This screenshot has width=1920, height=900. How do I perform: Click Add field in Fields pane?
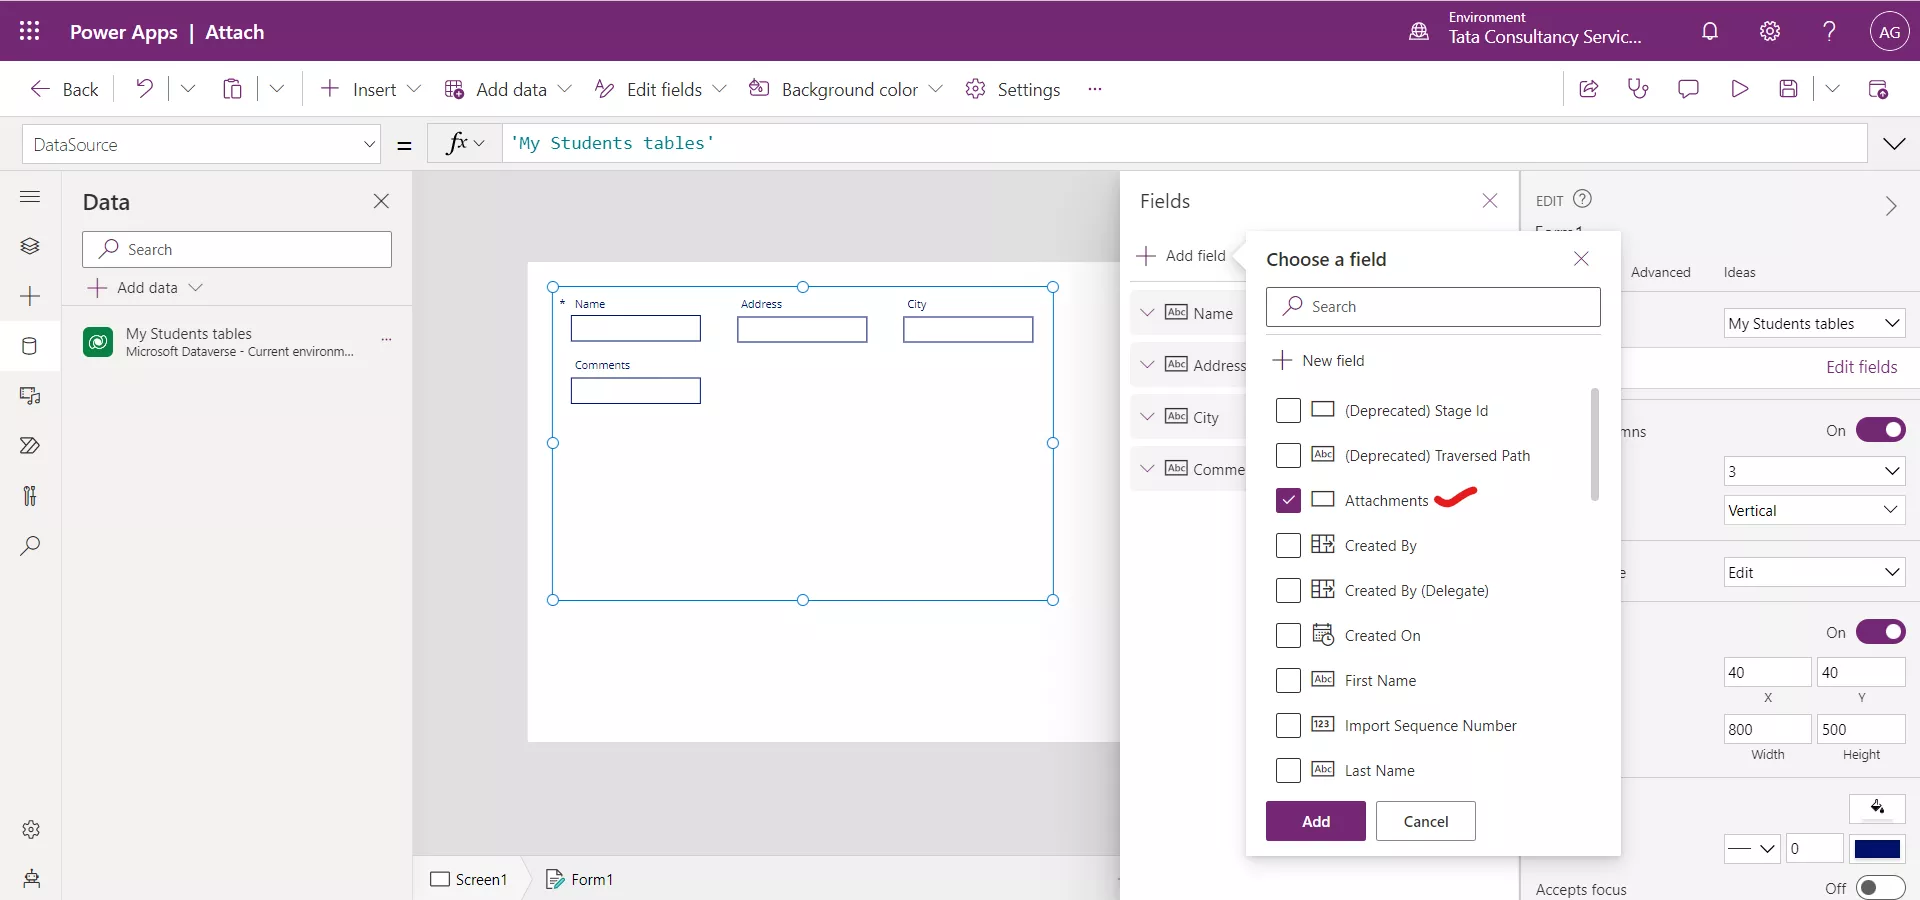pyautogui.click(x=1182, y=255)
